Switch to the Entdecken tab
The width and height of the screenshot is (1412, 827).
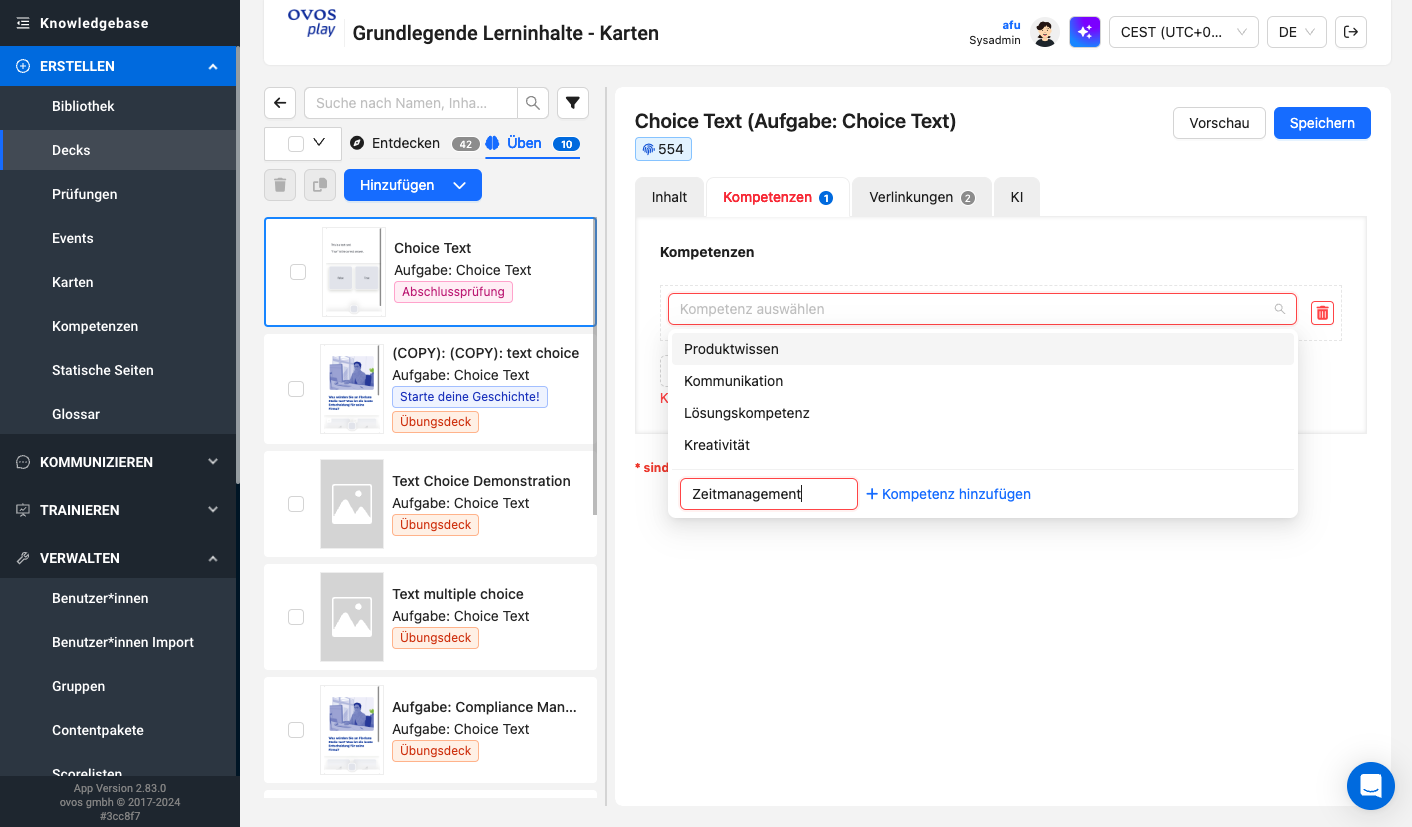pyautogui.click(x=414, y=143)
